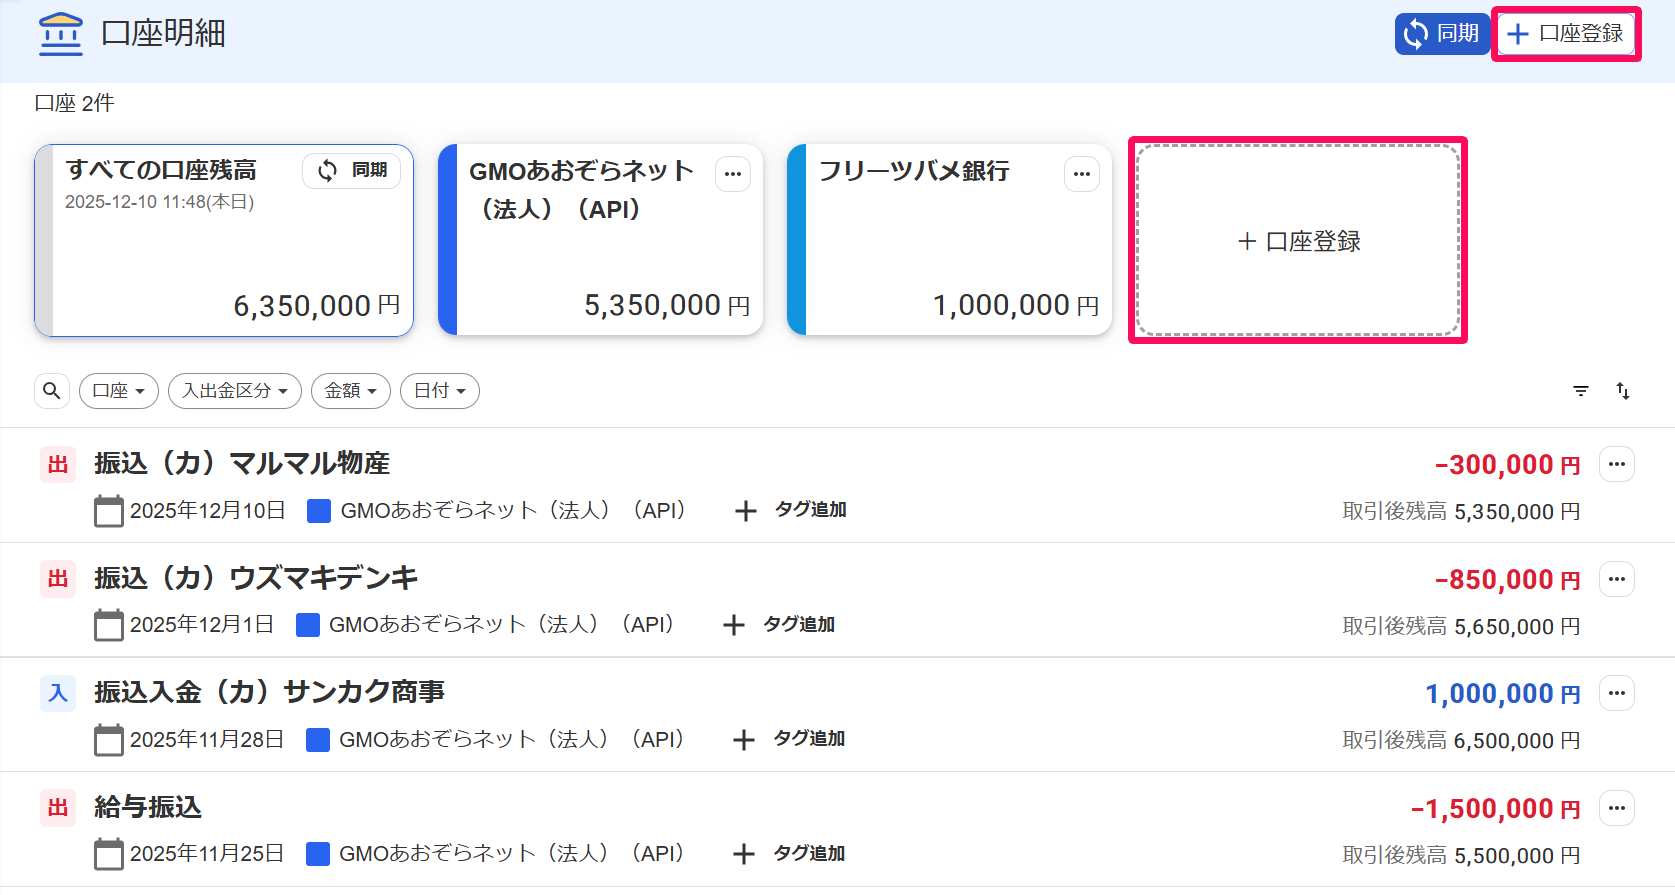The image size is (1675, 895).
Task: Click the blue 1,000,000 円 transaction amount
Action: (1503, 694)
